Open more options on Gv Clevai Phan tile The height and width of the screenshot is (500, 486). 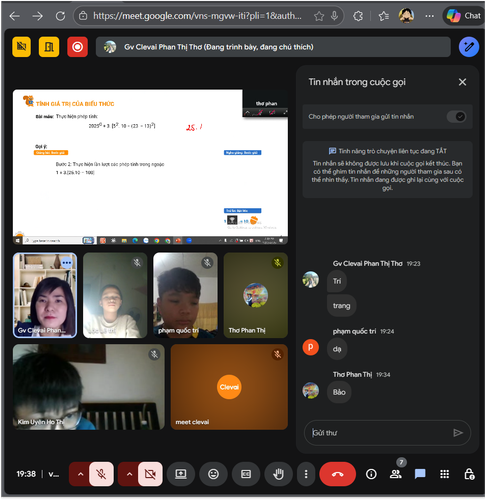(x=67, y=263)
